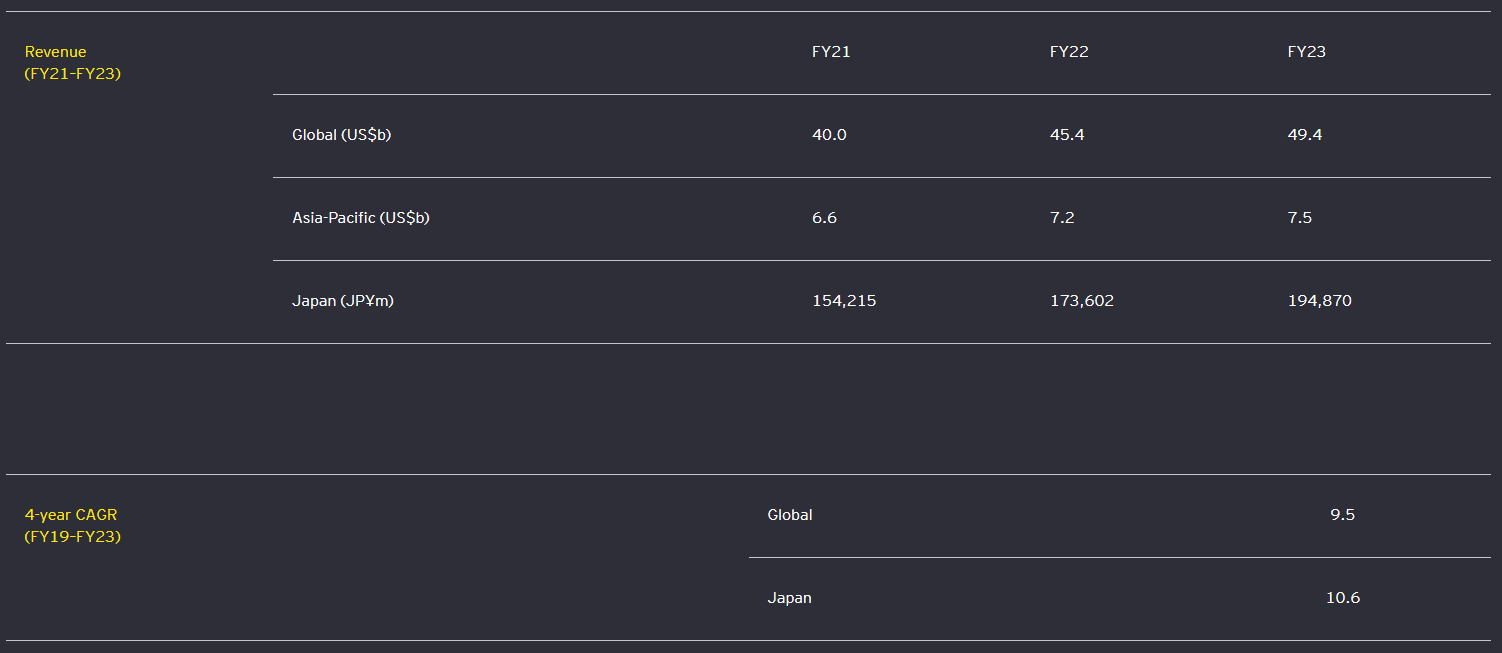
Task: Click the Global (US$b) row label
Action: point(341,135)
